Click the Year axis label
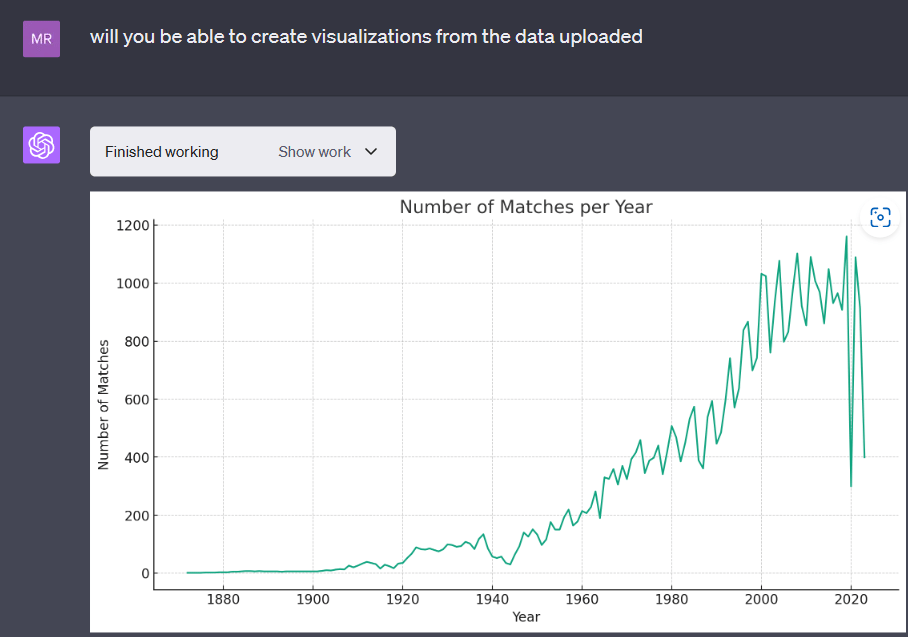 (x=526, y=617)
